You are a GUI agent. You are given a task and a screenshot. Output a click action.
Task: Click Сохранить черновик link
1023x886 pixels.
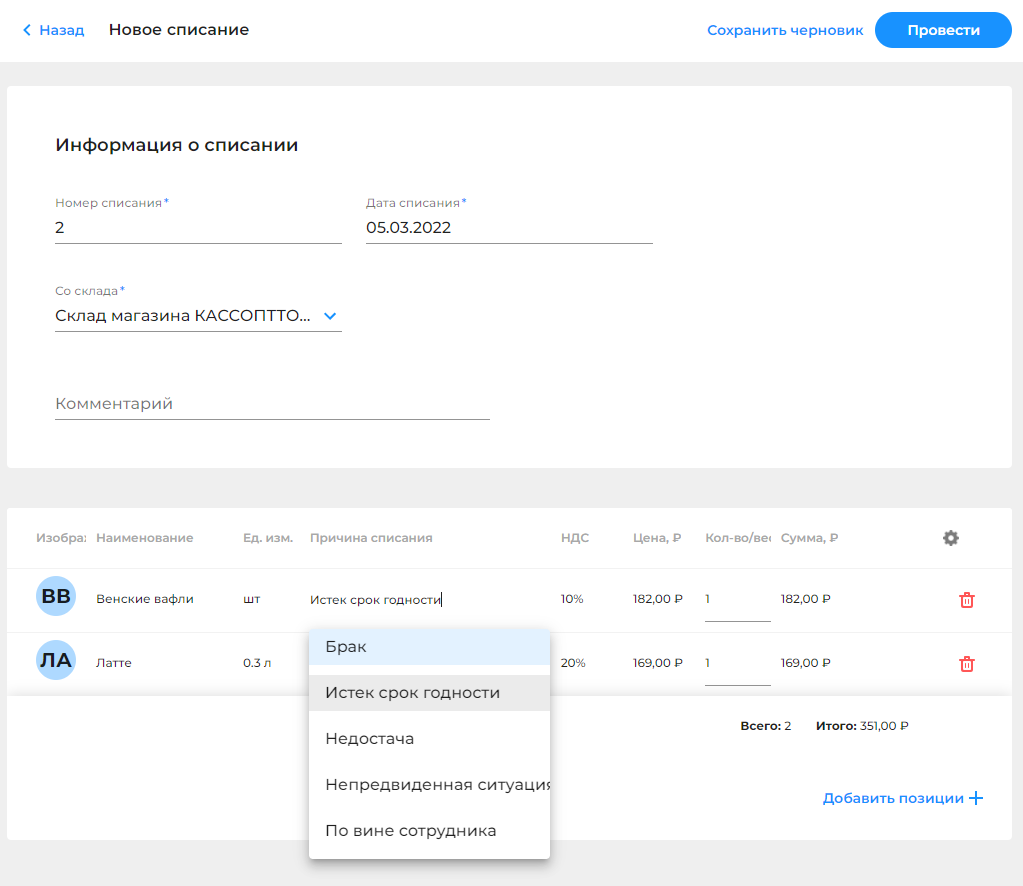tap(784, 30)
